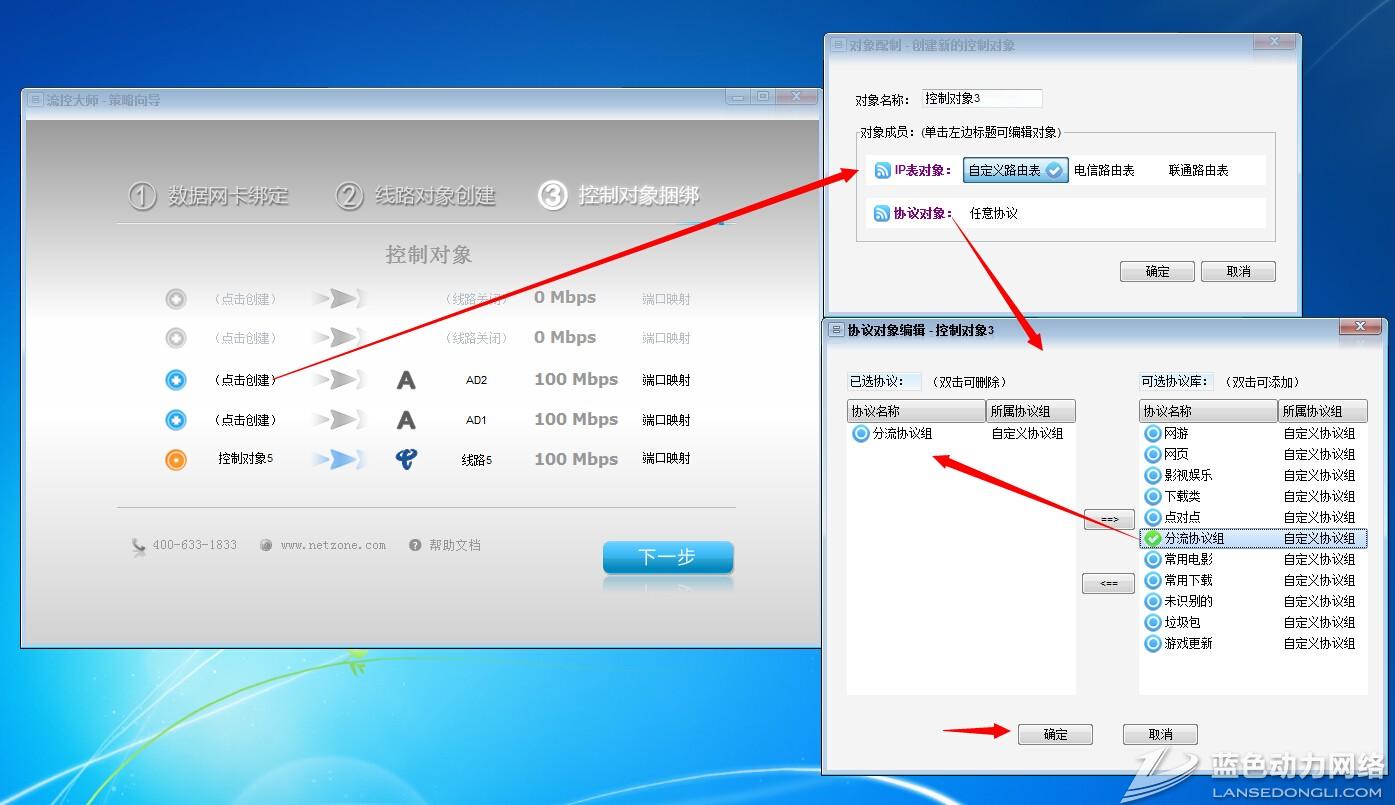Click the RSS icon next to 协议对象
Viewport: 1395px width, 805px height.
(882, 213)
